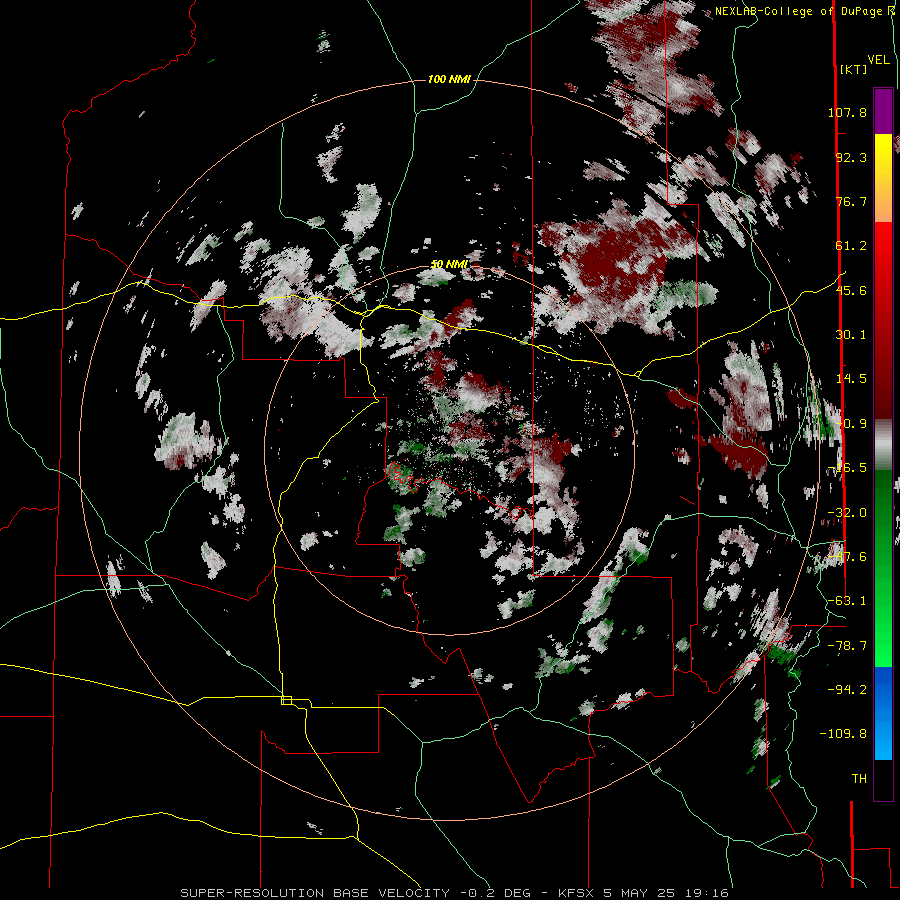
Task: Click the small yellow square marker on the highway
Action: coord(286,700)
